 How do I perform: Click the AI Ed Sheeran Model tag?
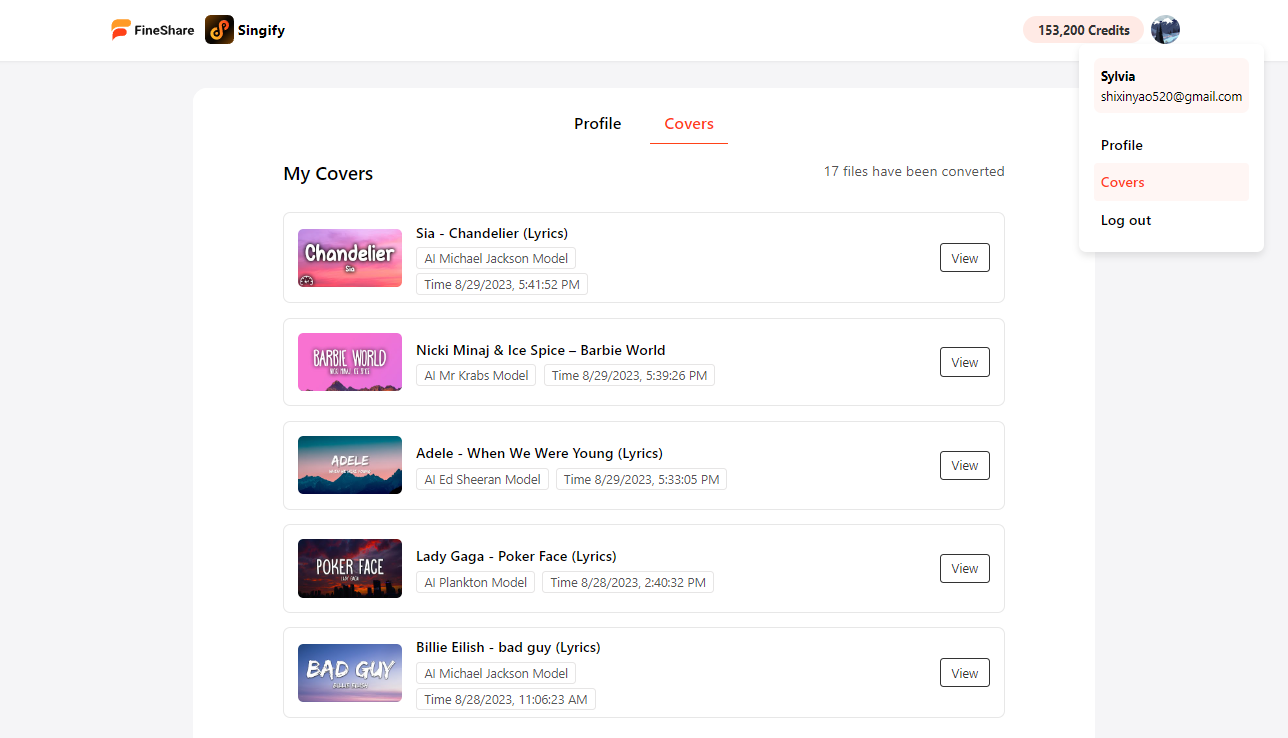pyautogui.click(x=482, y=479)
